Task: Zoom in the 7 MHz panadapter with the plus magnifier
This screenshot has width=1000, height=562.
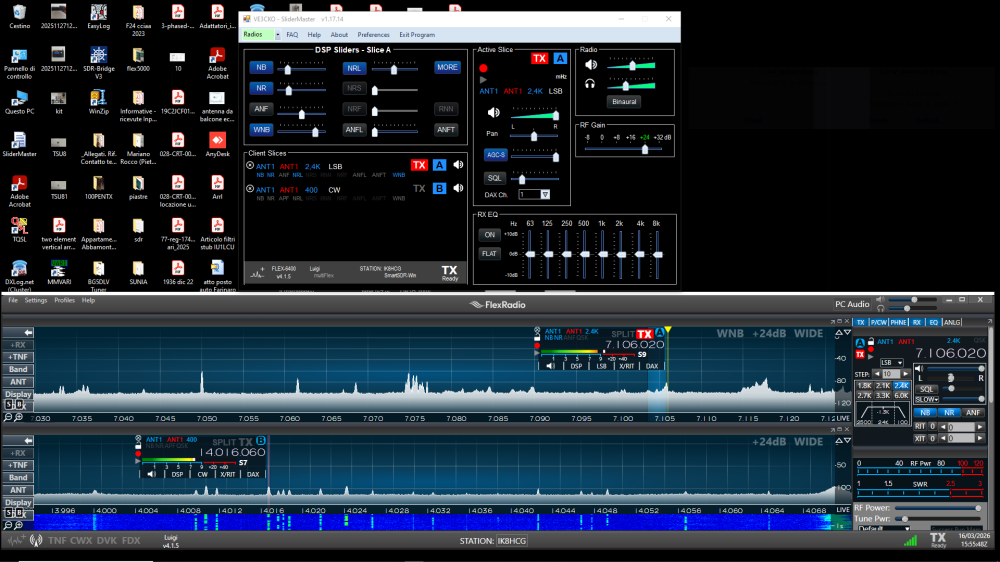Action: coord(18,417)
